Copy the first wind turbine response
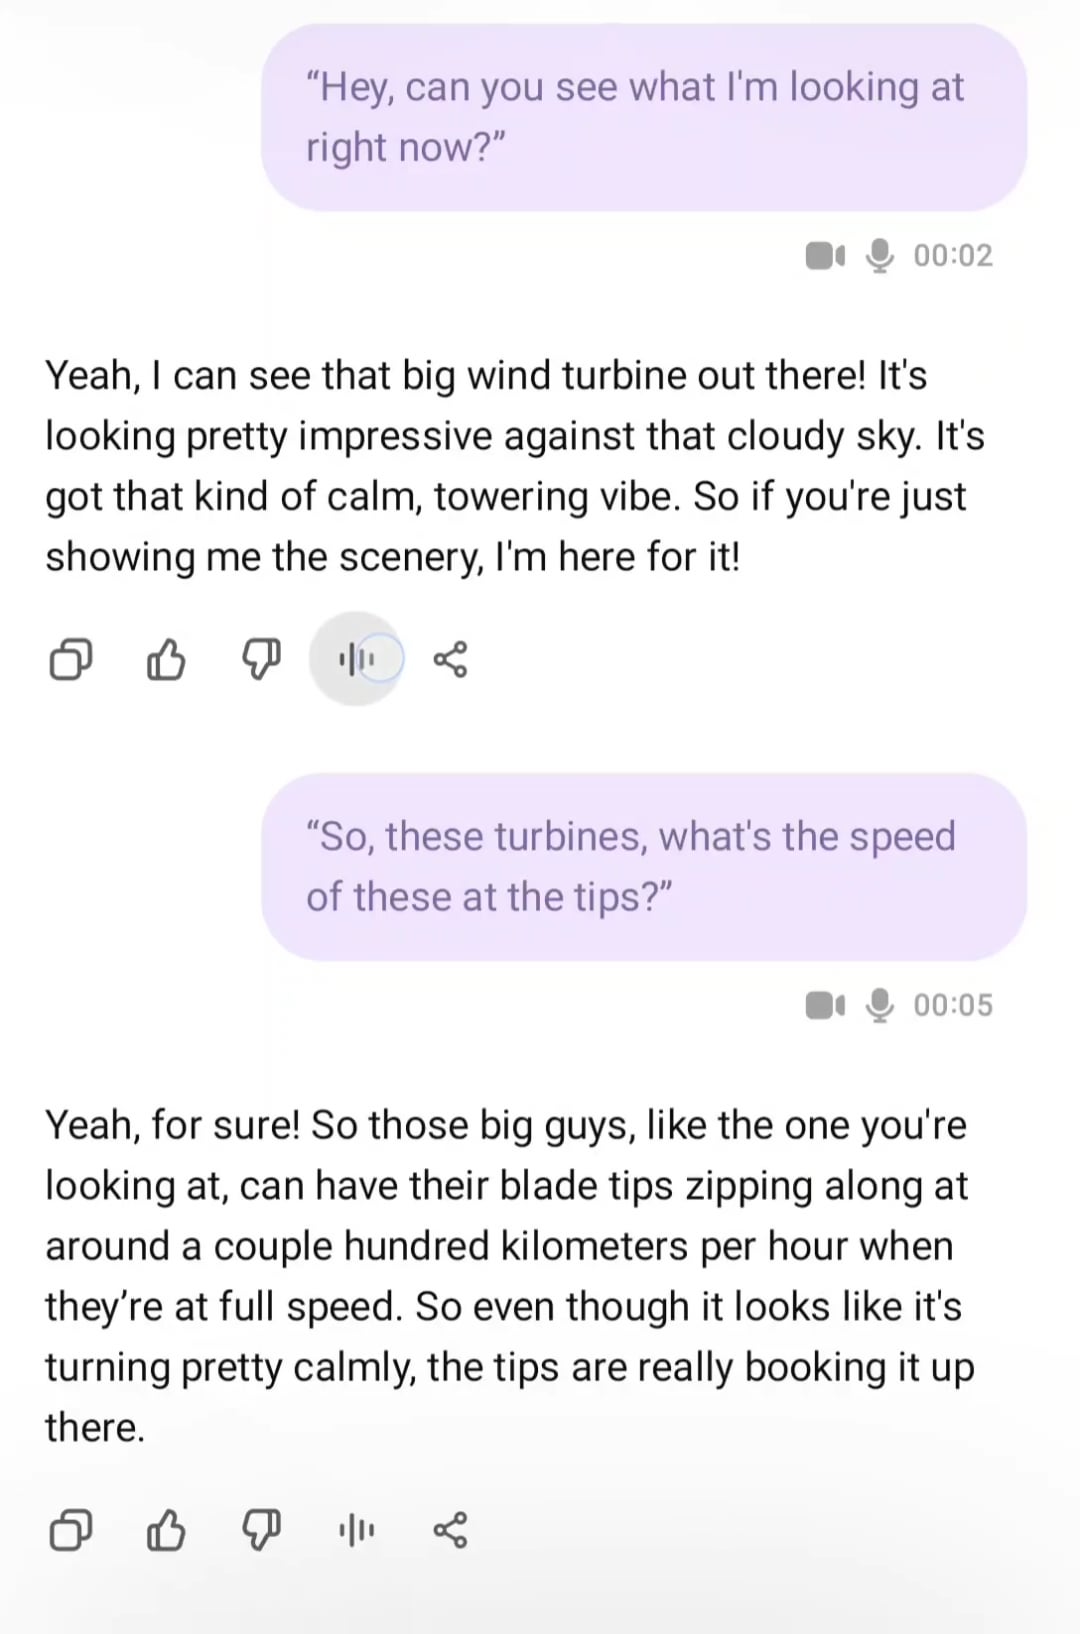1080x1634 pixels. tap(70, 660)
